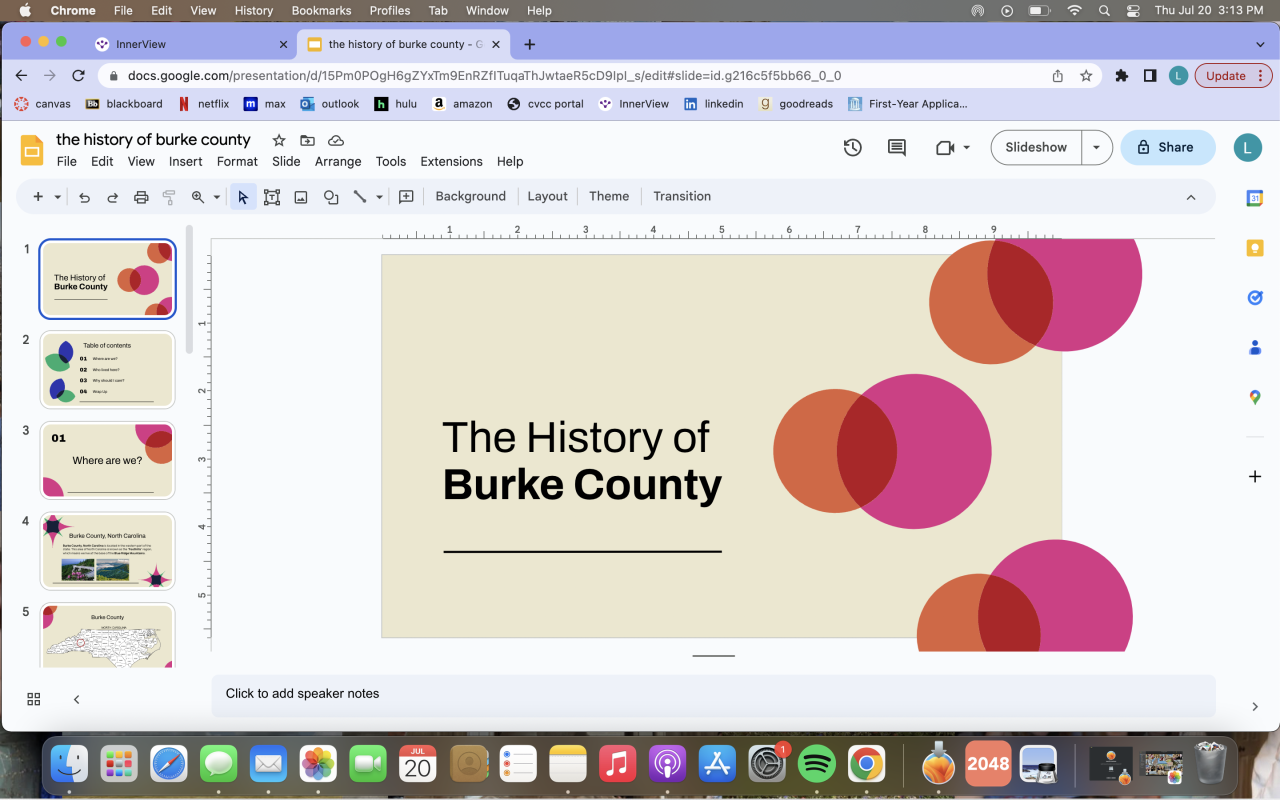The height and width of the screenshot is (800, 1280).
Task: Open the Arrange menu
Action: tap(338, 161)
